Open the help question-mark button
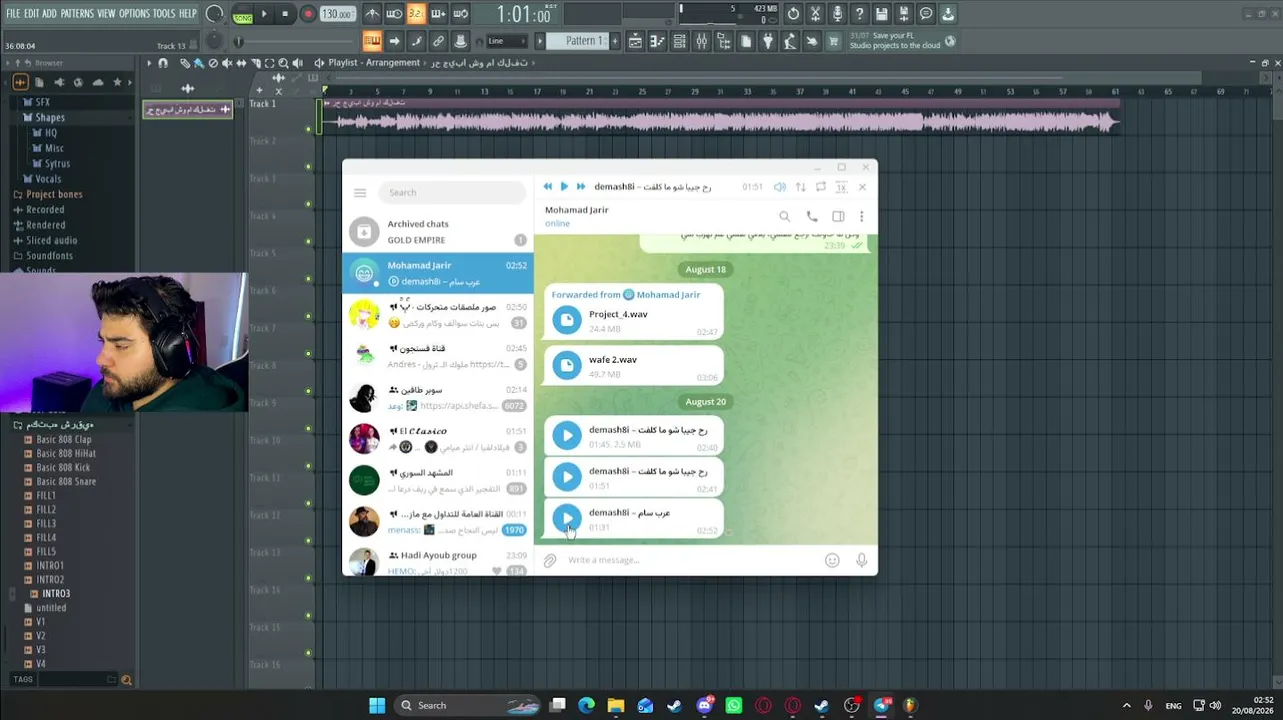This screenshot has height=720, width=1283. click(860, 14)
